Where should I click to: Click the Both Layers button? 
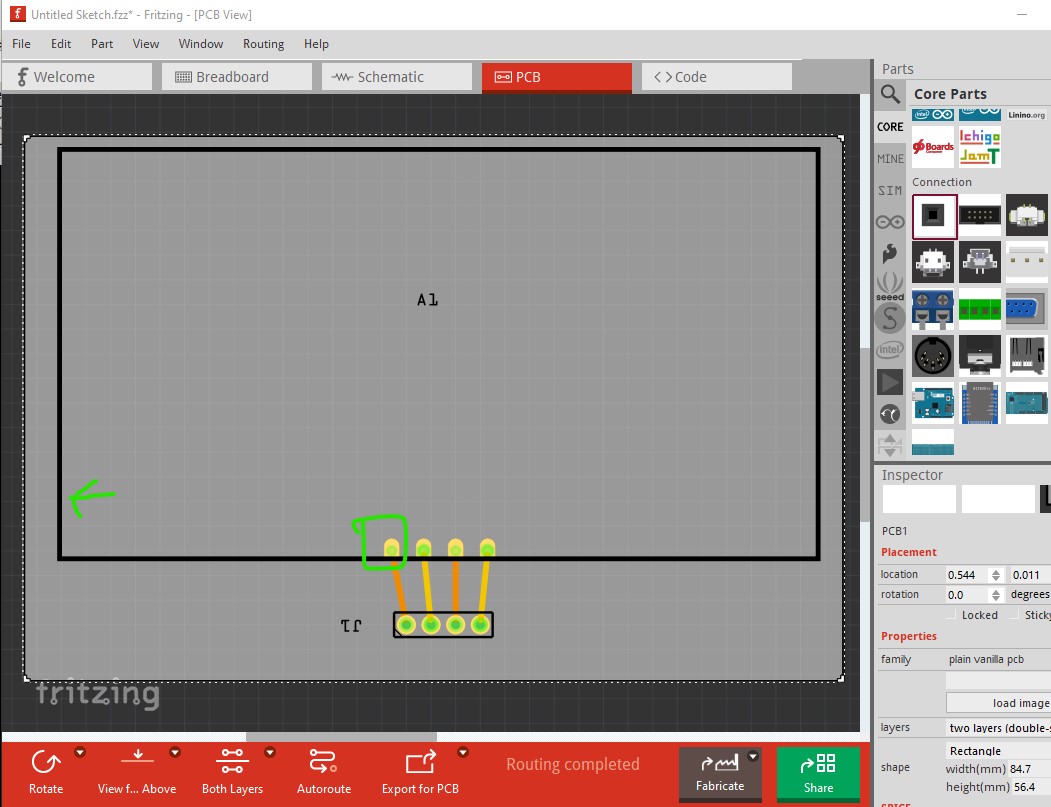click(232, 771)
